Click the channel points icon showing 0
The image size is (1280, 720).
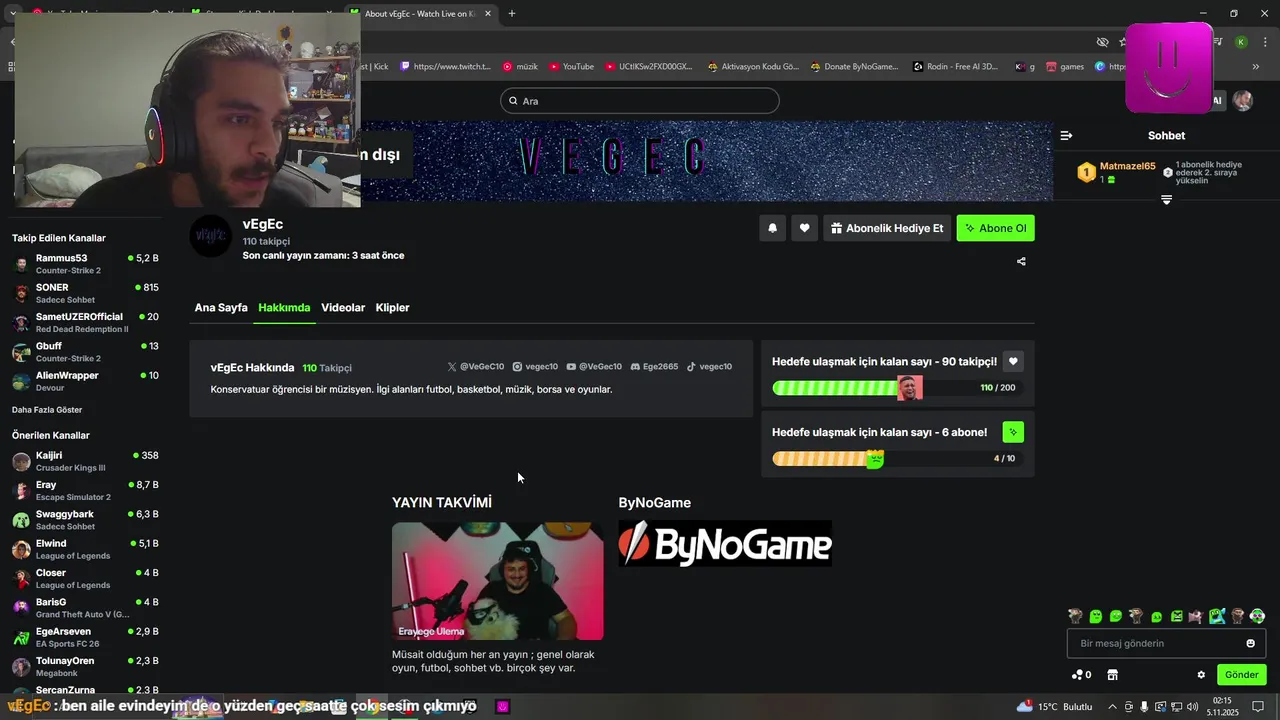click(1081, 675)
